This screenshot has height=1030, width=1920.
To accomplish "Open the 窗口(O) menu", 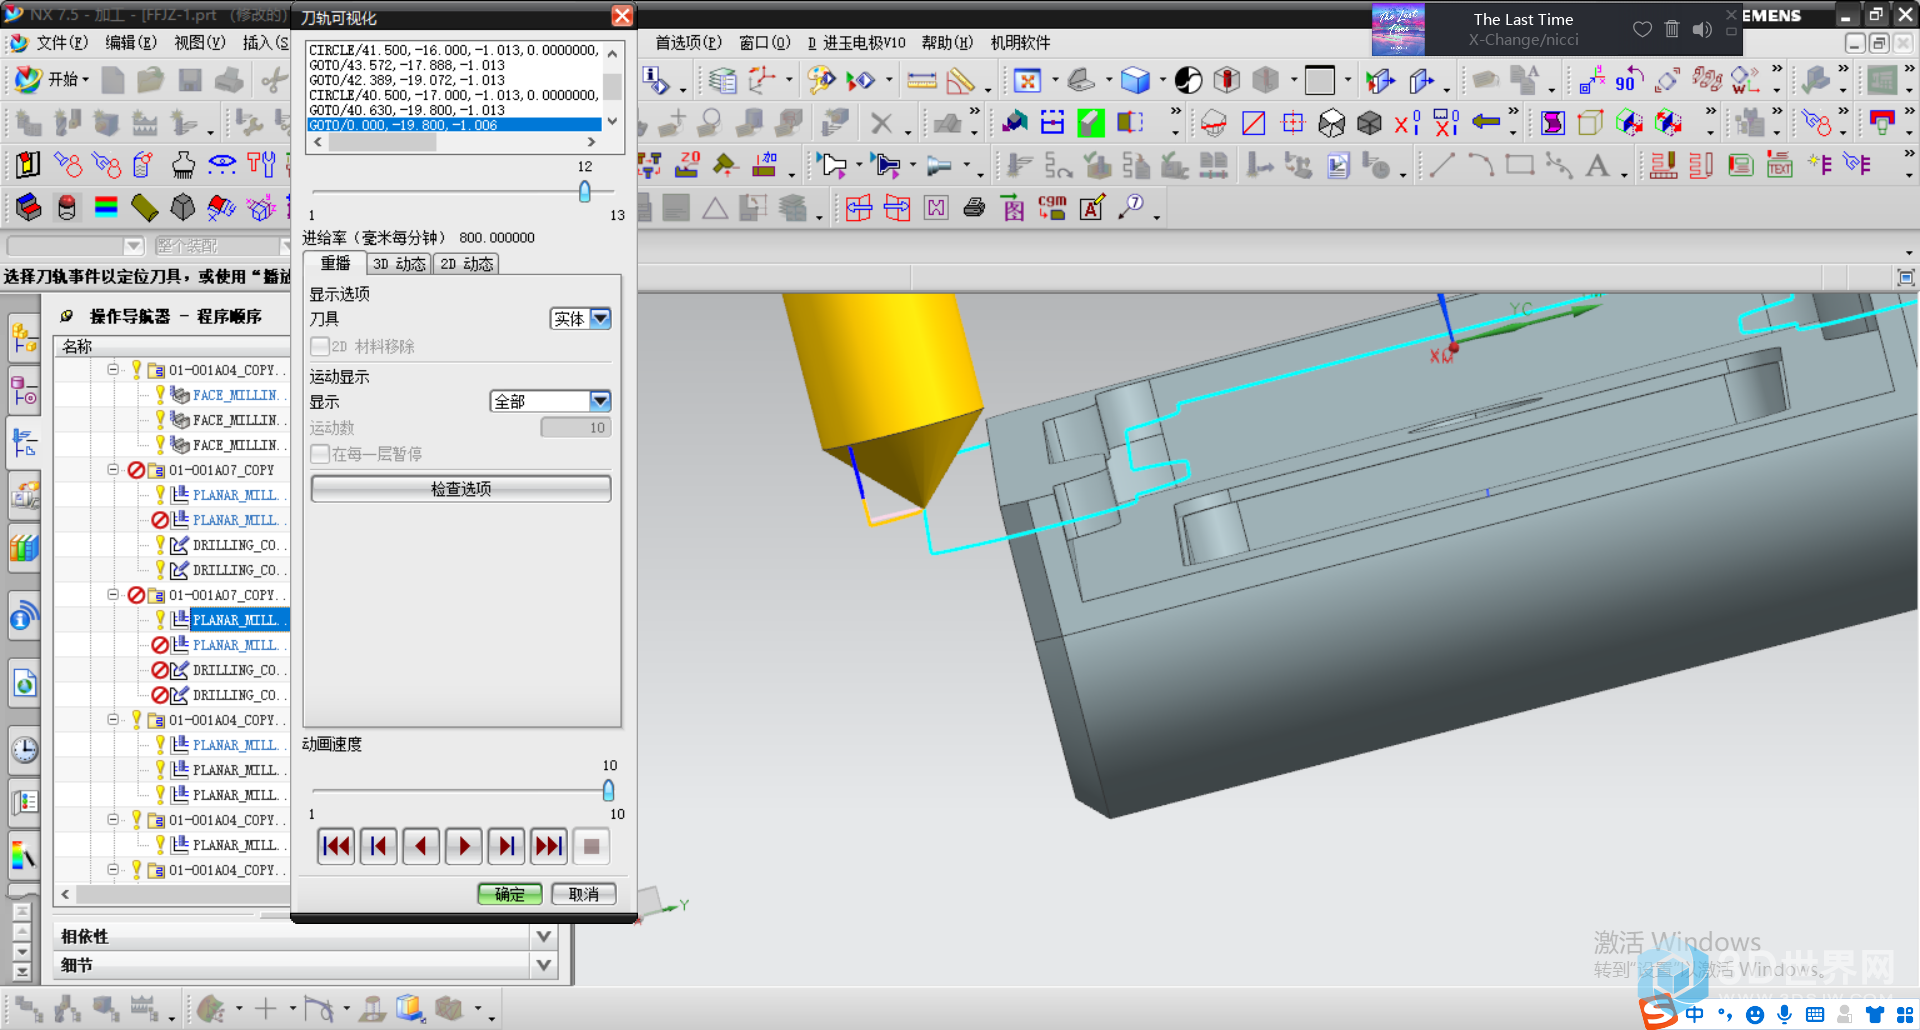I will coord(765,42).
